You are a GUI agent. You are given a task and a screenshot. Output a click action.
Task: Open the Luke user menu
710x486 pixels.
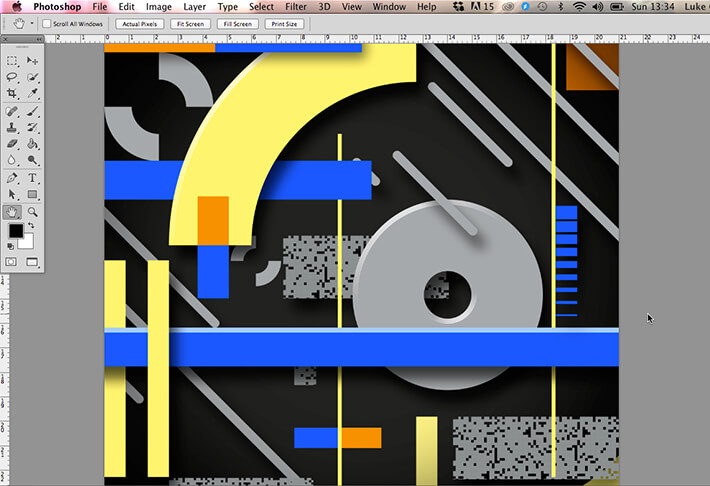click(696, 7)
